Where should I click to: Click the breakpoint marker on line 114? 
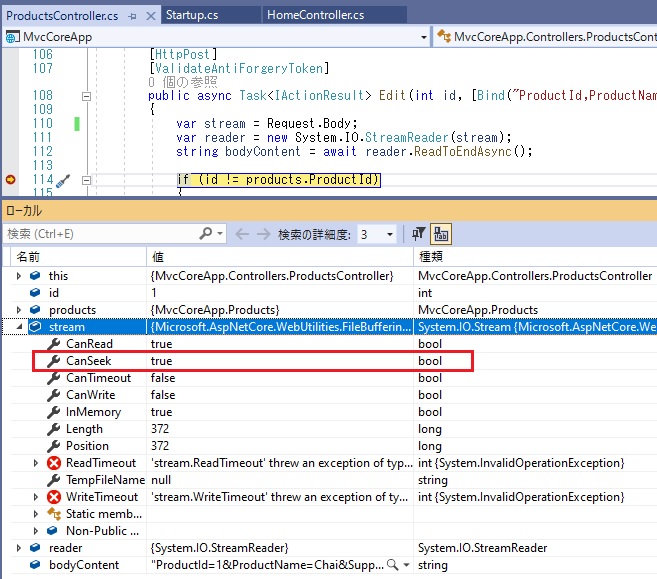(11, 180)
